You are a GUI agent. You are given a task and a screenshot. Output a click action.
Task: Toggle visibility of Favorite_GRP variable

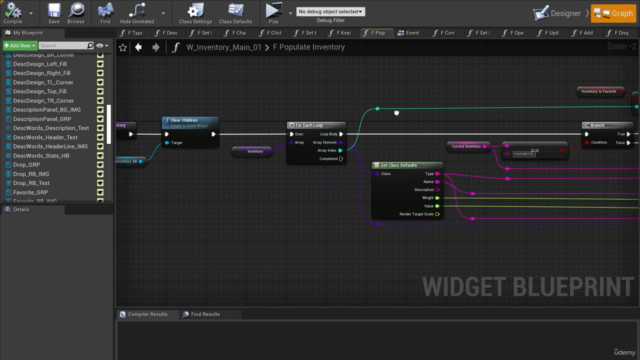coord(100,192)
